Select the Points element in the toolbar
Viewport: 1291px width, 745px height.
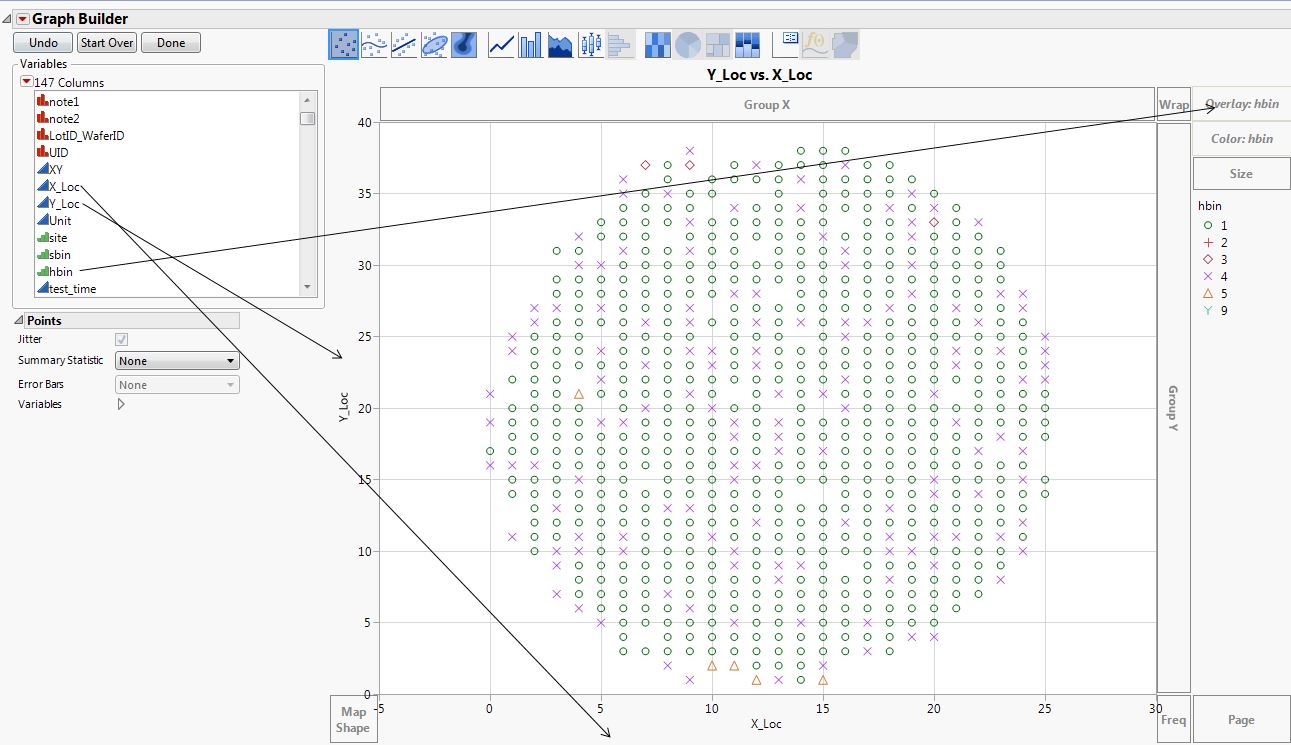(343, 43)
